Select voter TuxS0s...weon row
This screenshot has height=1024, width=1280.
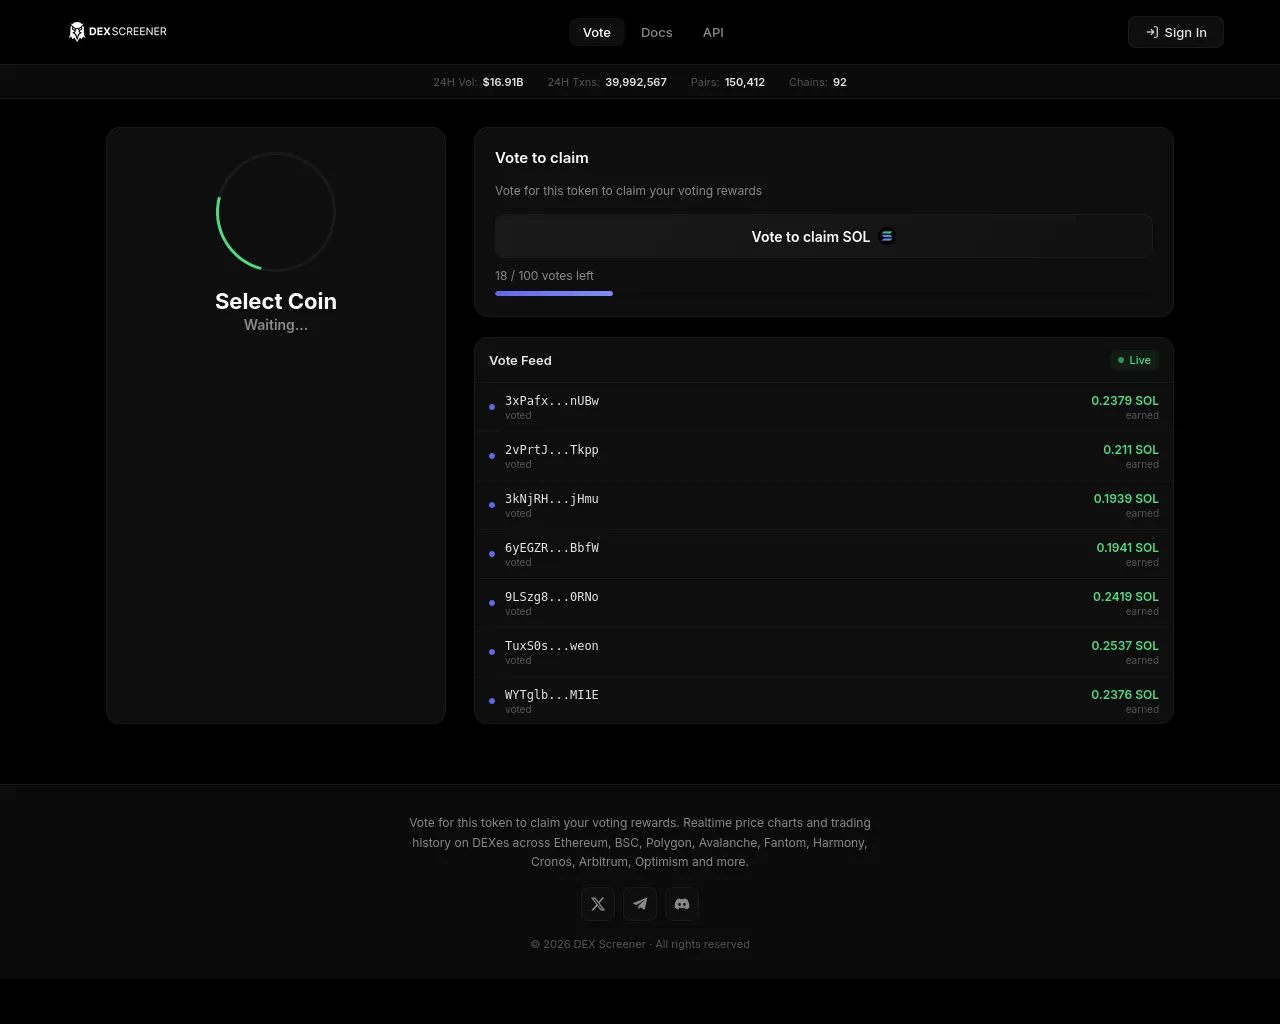tap(824, 652)
